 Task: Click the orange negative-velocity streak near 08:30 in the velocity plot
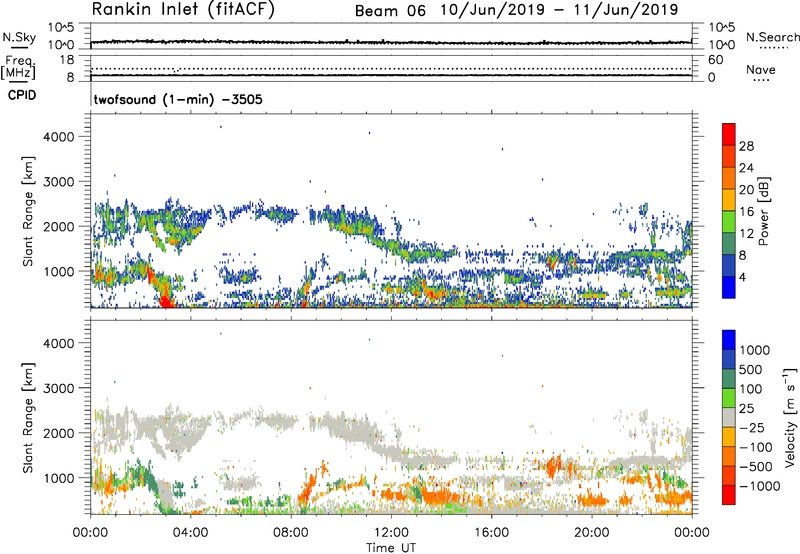(307, 491)
